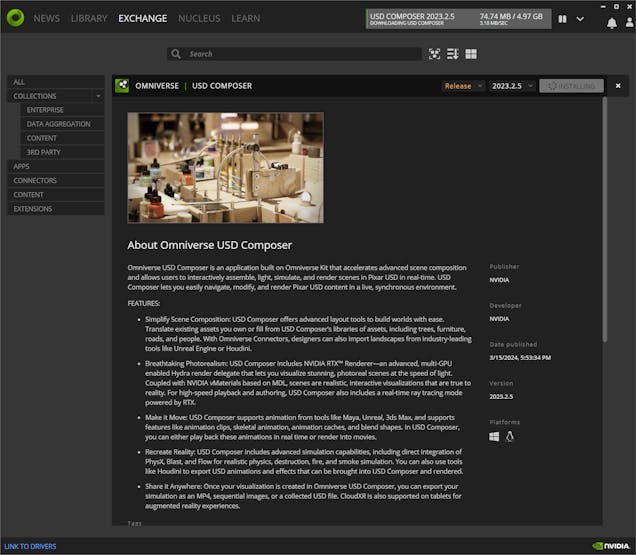636x555 pixels.
Task: Click the USD Composer app icon
Action: (122, 86)
